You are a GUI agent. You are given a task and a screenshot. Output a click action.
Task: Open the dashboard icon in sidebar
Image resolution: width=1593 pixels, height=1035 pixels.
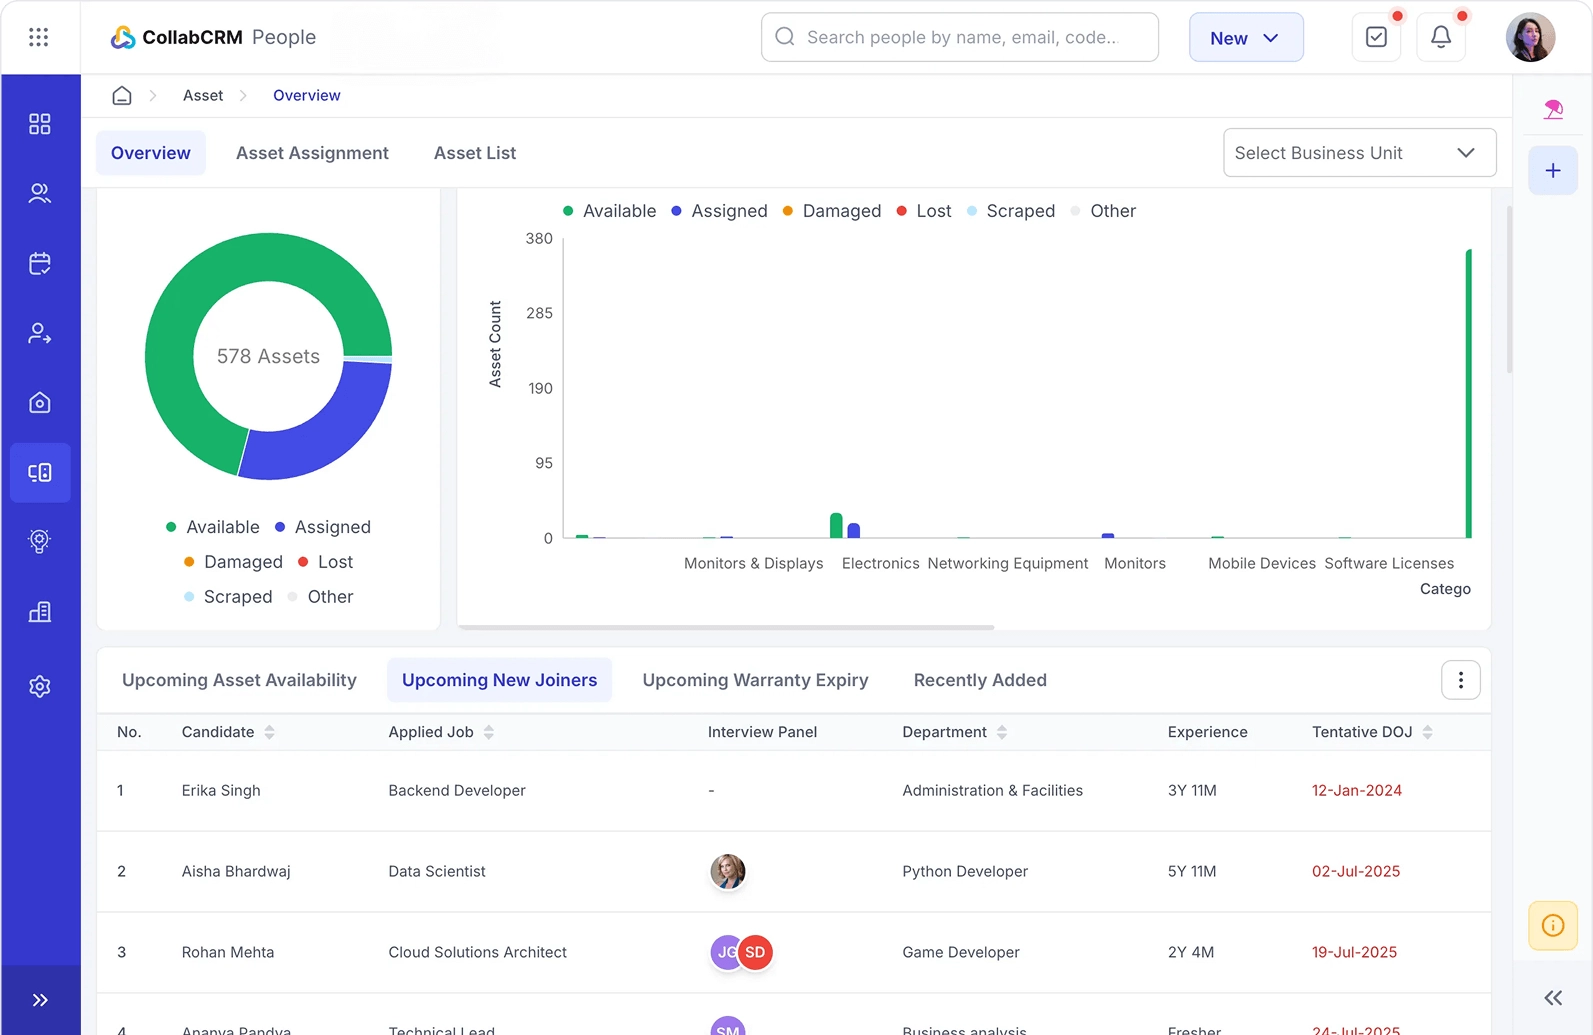(40, 124)
